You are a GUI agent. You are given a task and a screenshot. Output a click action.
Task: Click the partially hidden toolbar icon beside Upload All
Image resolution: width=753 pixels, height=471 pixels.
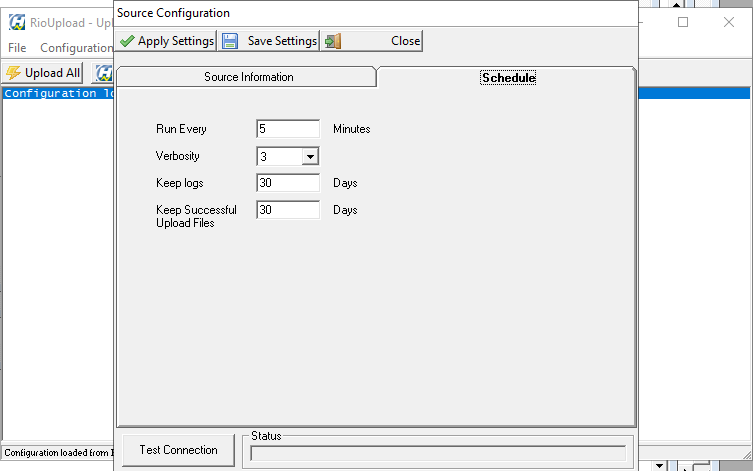coord(103,73)
